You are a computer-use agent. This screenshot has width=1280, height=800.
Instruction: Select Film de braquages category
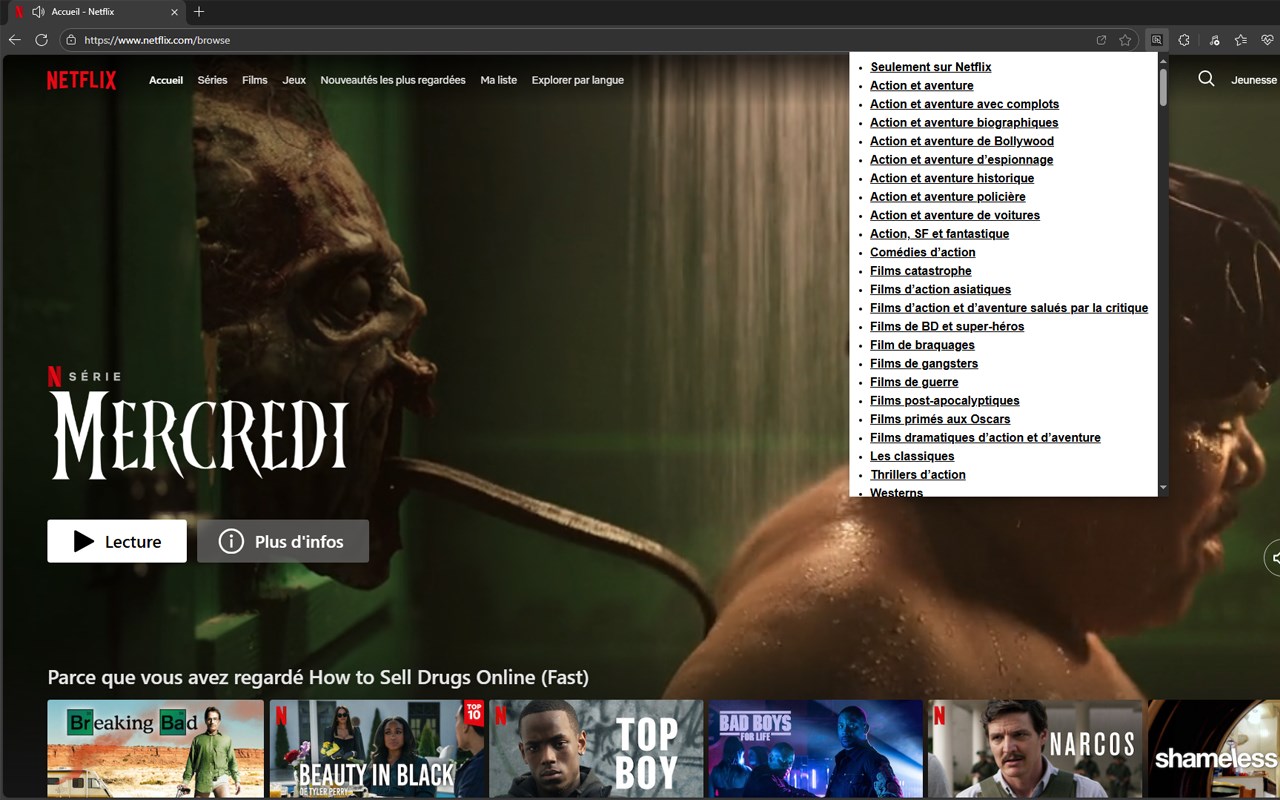pyautogui.click(x=922, y=345)
